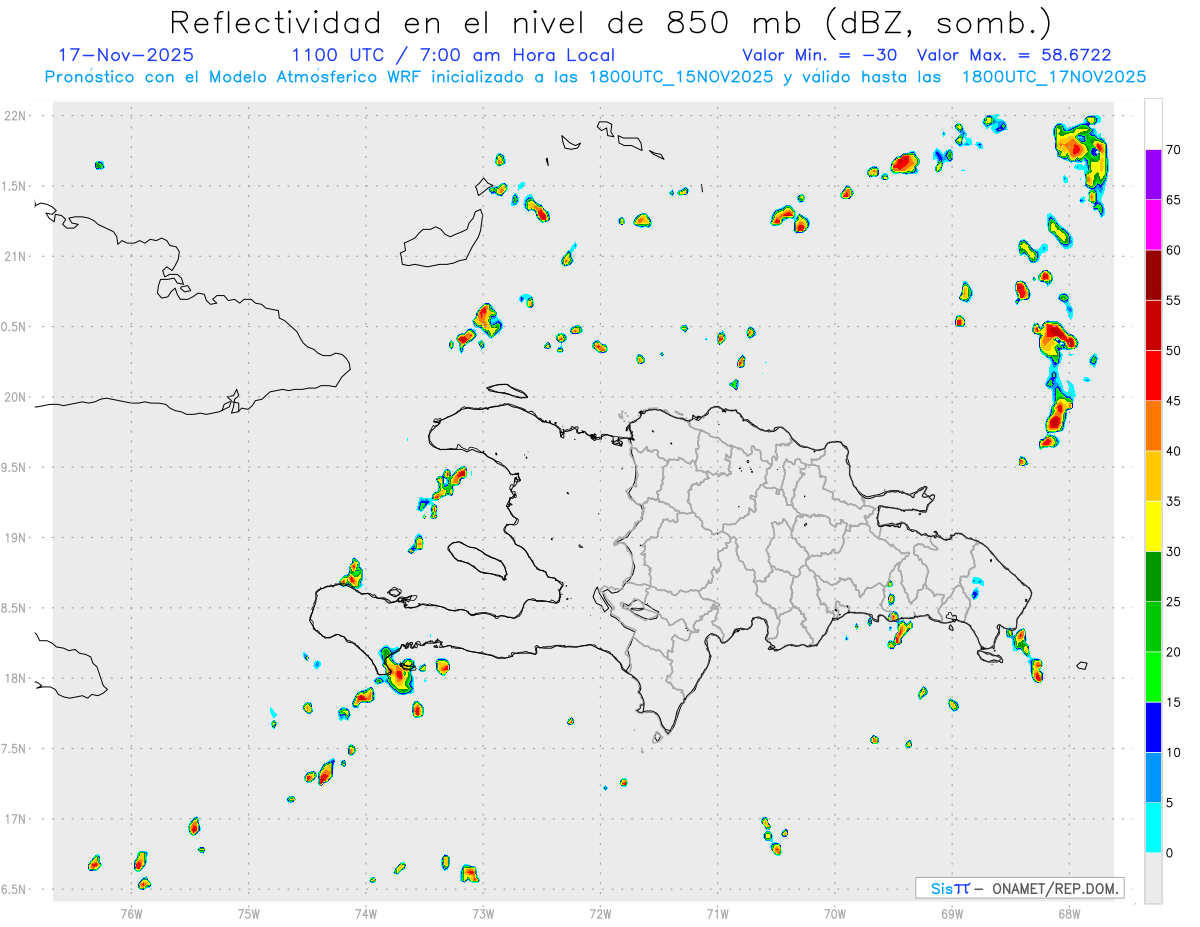This screenshot has width=1200, height=927.
Task: Click the 'Valor Max. = 58.6722' text
Action: coord(1013,55)
